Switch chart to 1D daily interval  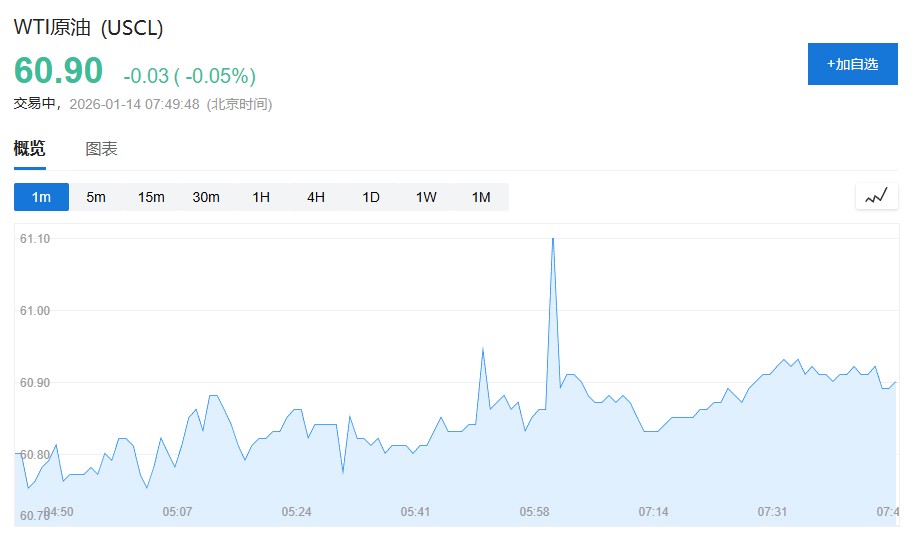coord(371,197)
